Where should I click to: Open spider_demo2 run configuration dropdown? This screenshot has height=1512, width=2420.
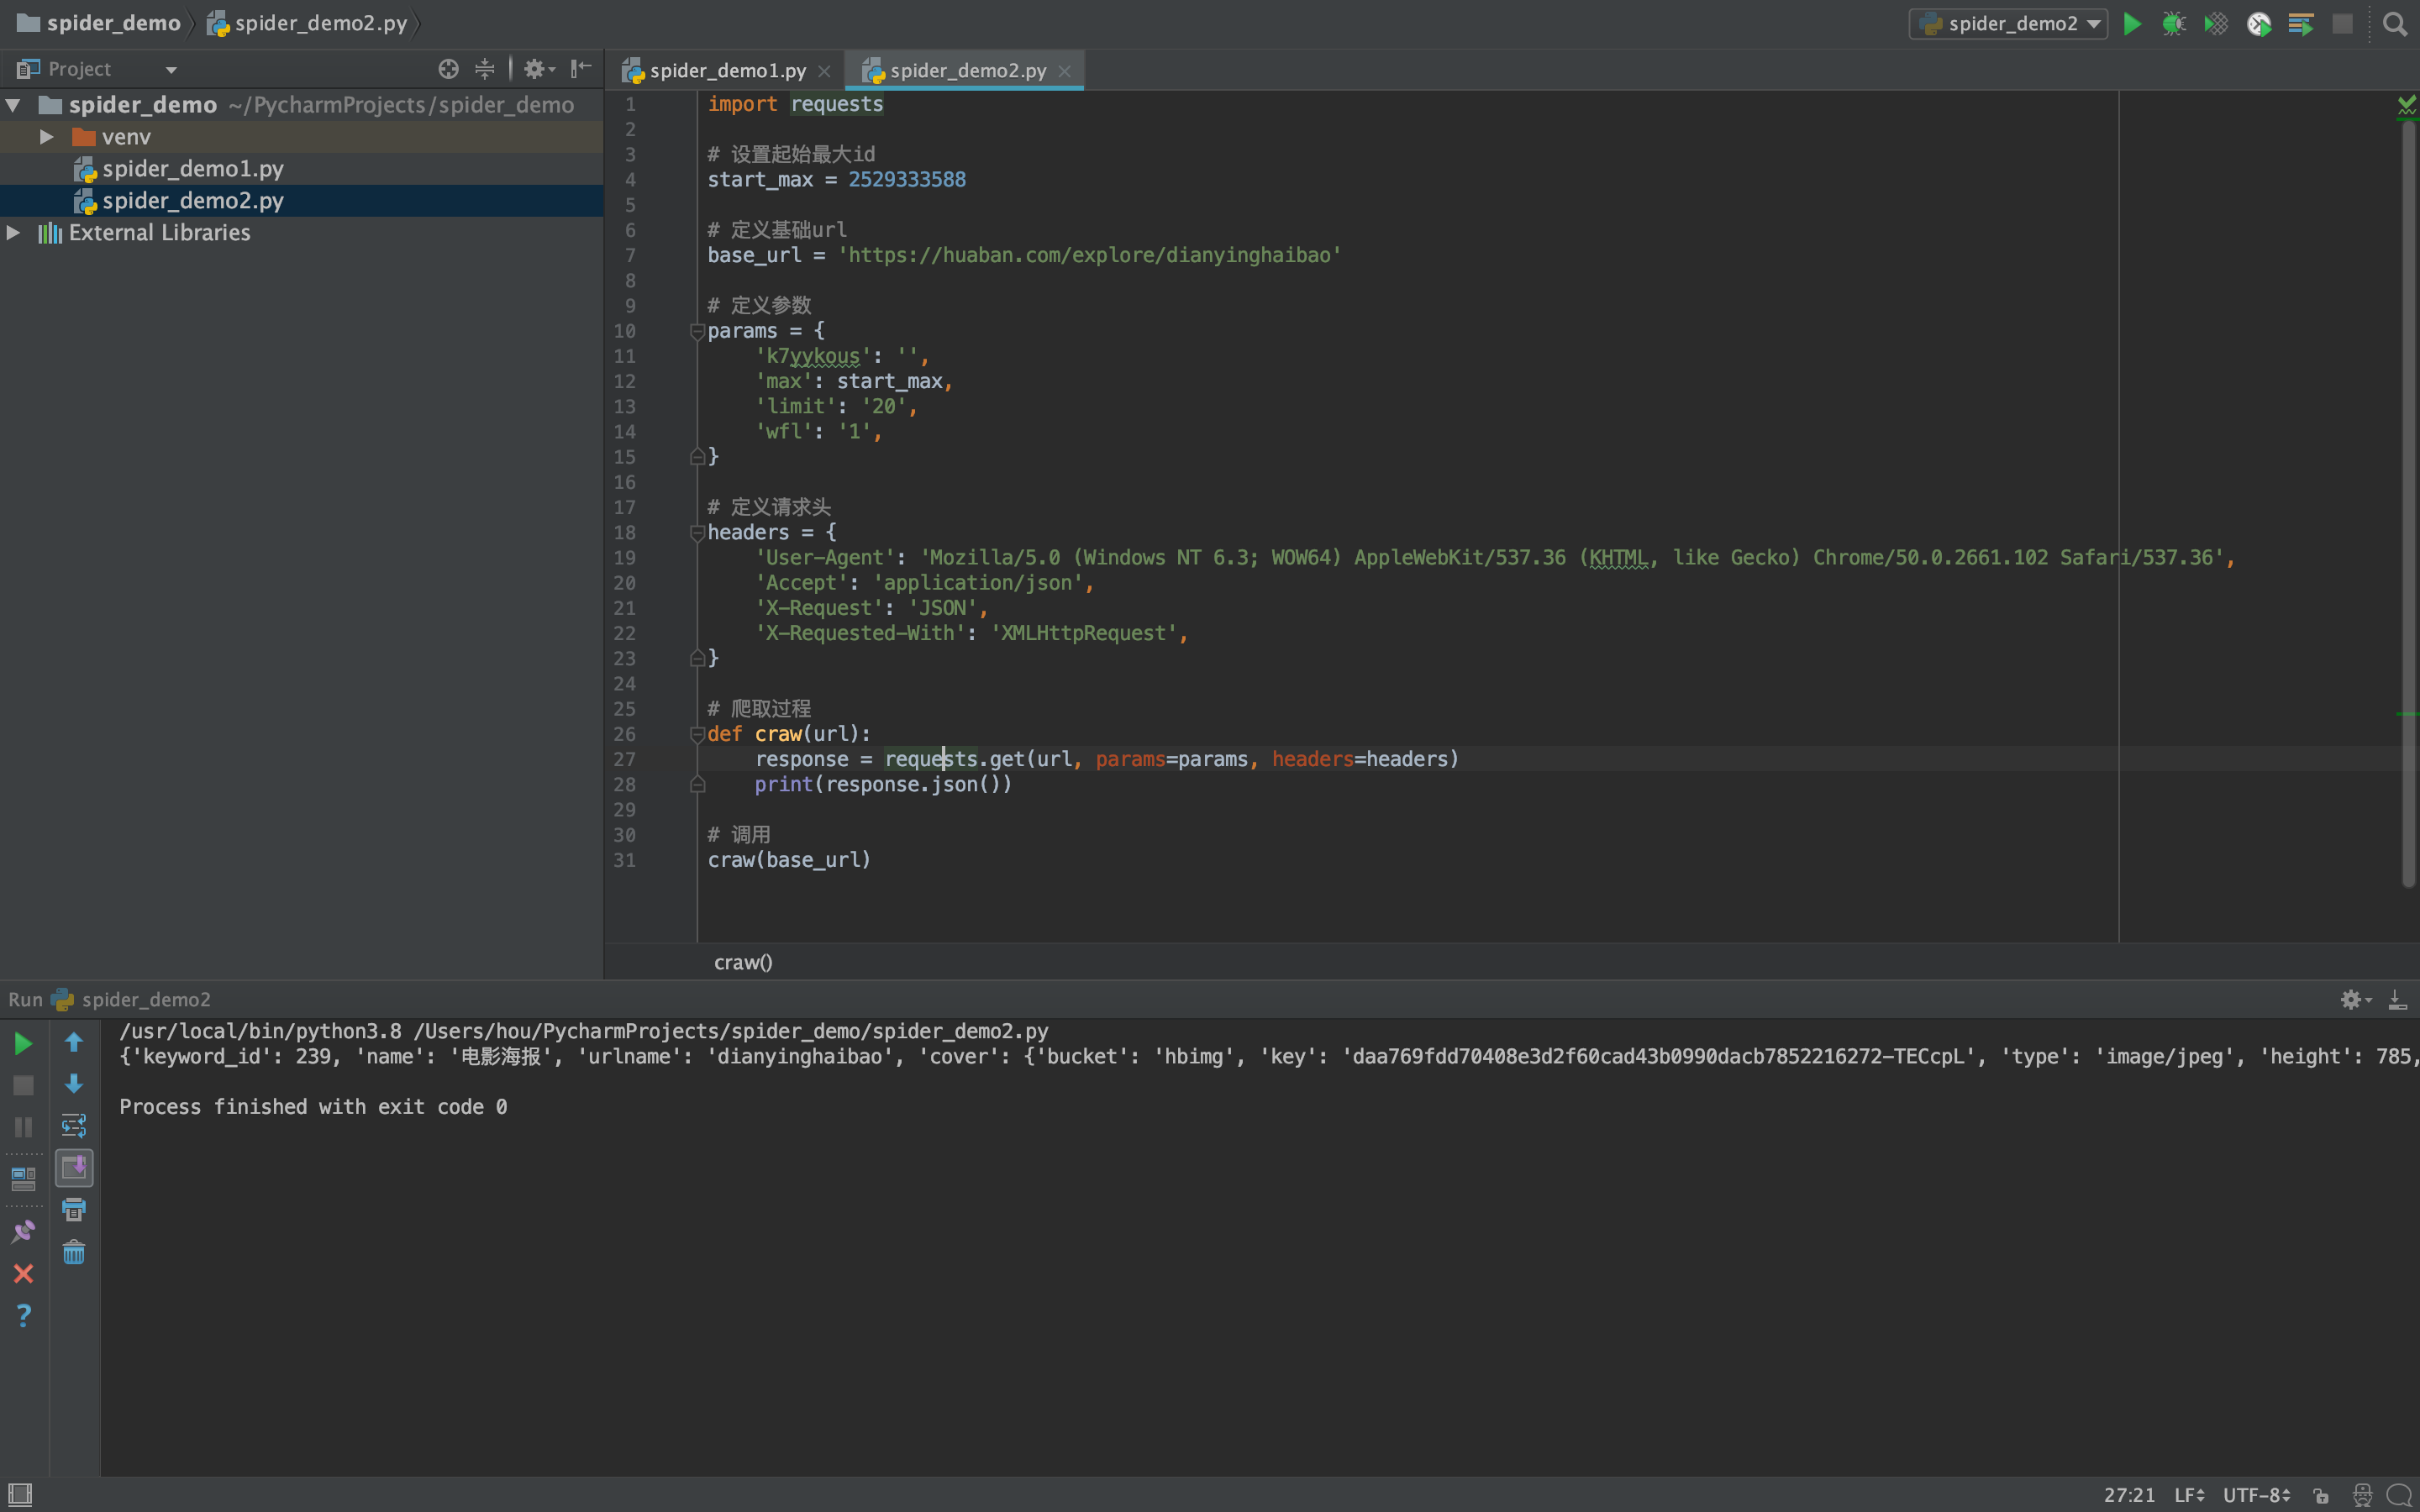[x=2008, y=24]
